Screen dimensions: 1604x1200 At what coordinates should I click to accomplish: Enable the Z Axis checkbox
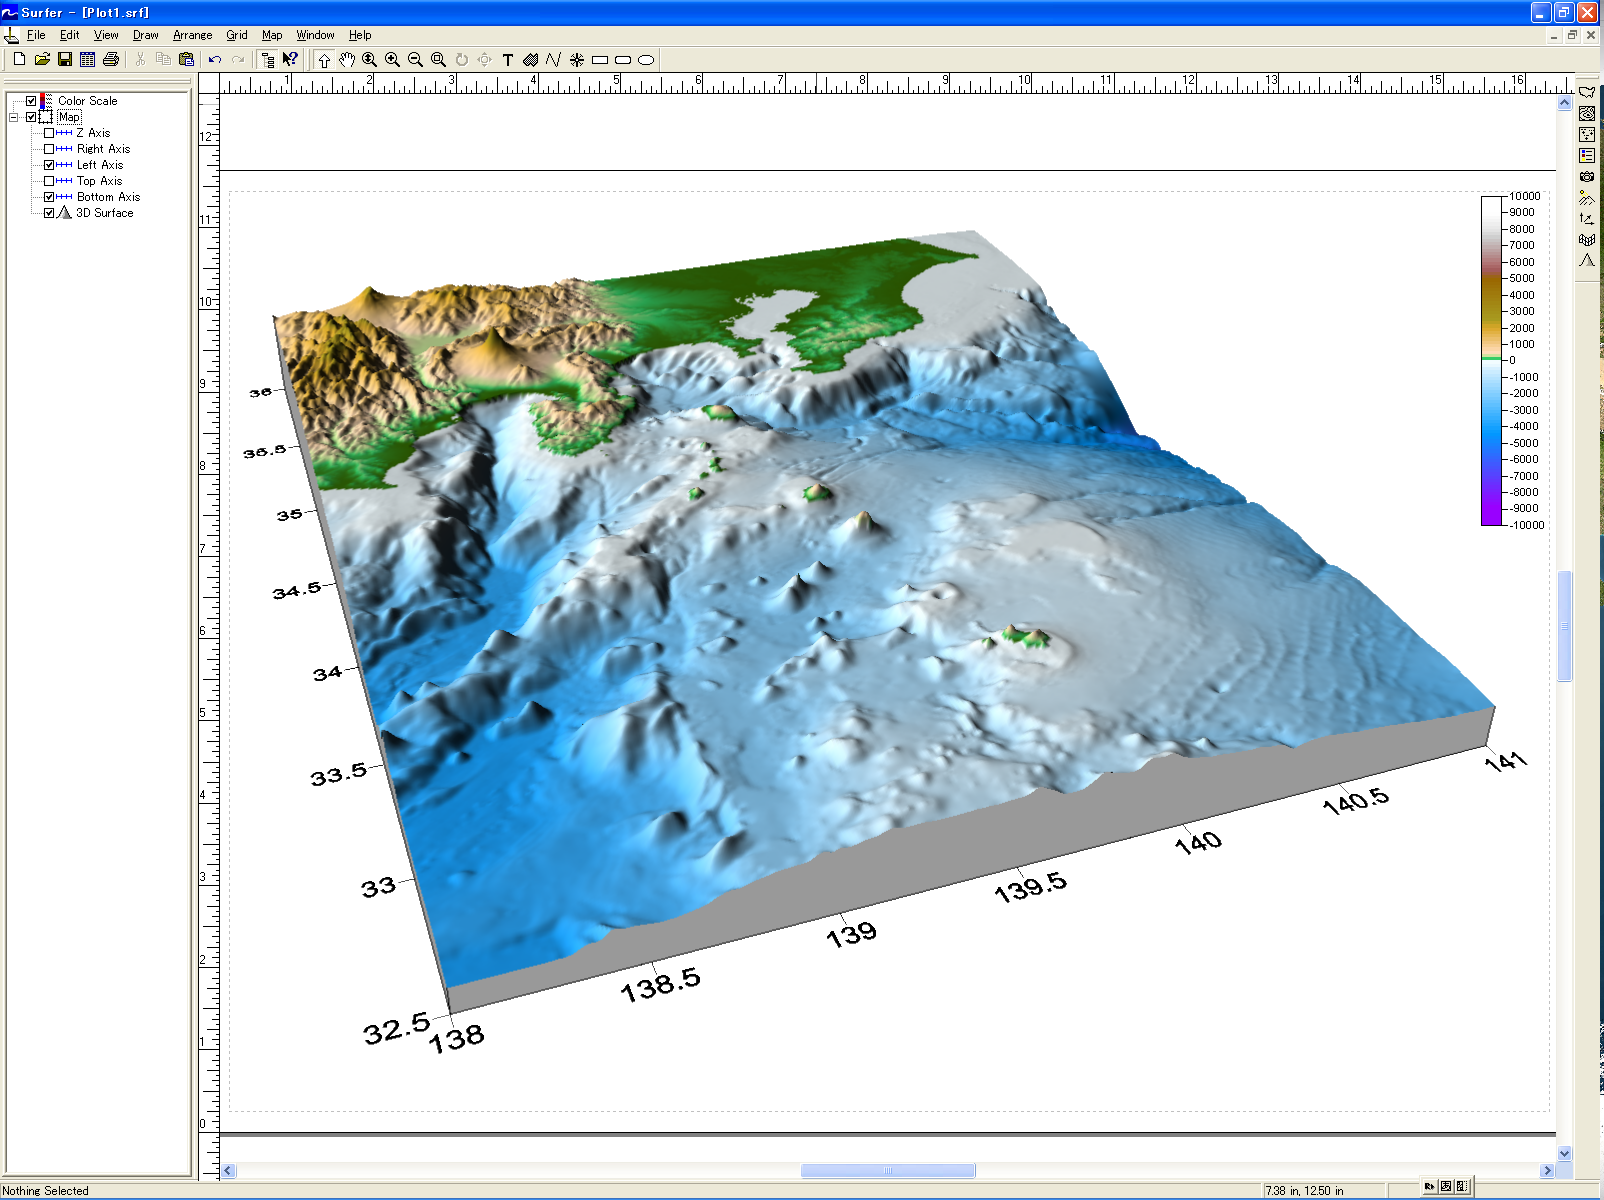(x=49, y=133)
